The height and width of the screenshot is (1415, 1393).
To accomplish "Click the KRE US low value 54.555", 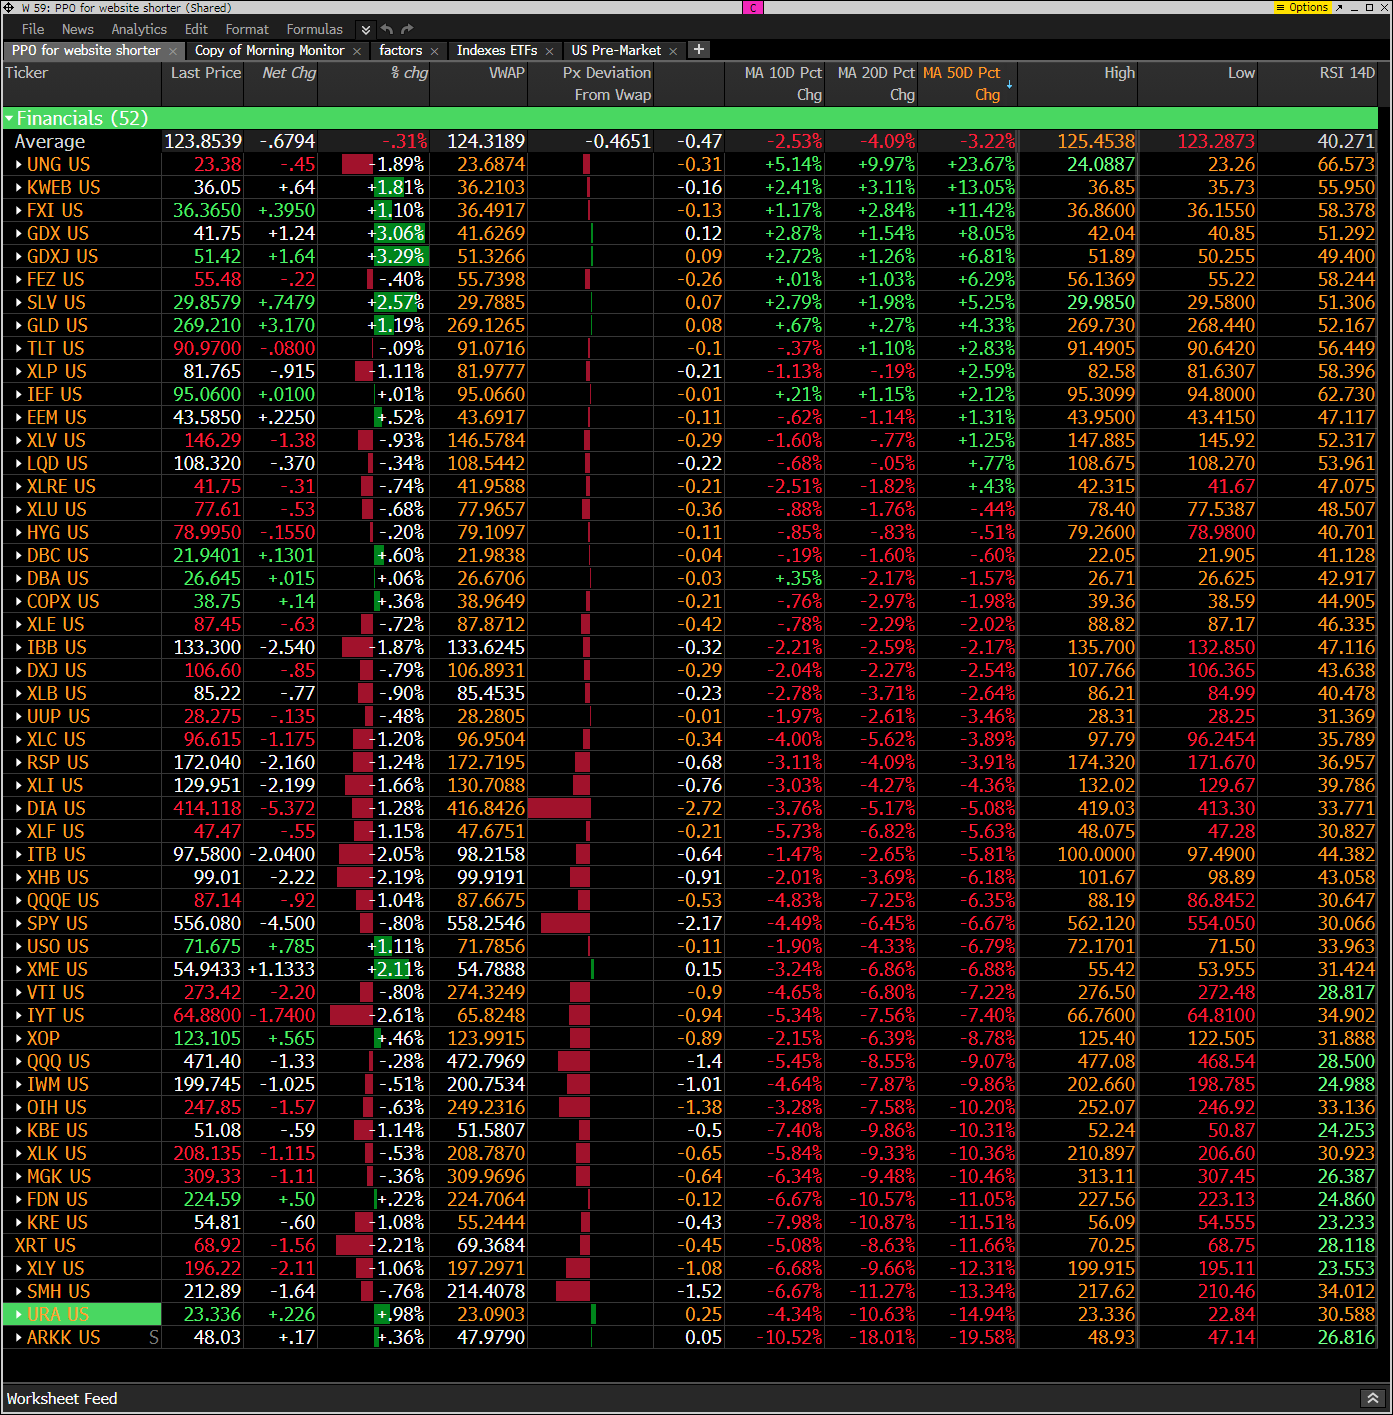I will point(1226,1222).
